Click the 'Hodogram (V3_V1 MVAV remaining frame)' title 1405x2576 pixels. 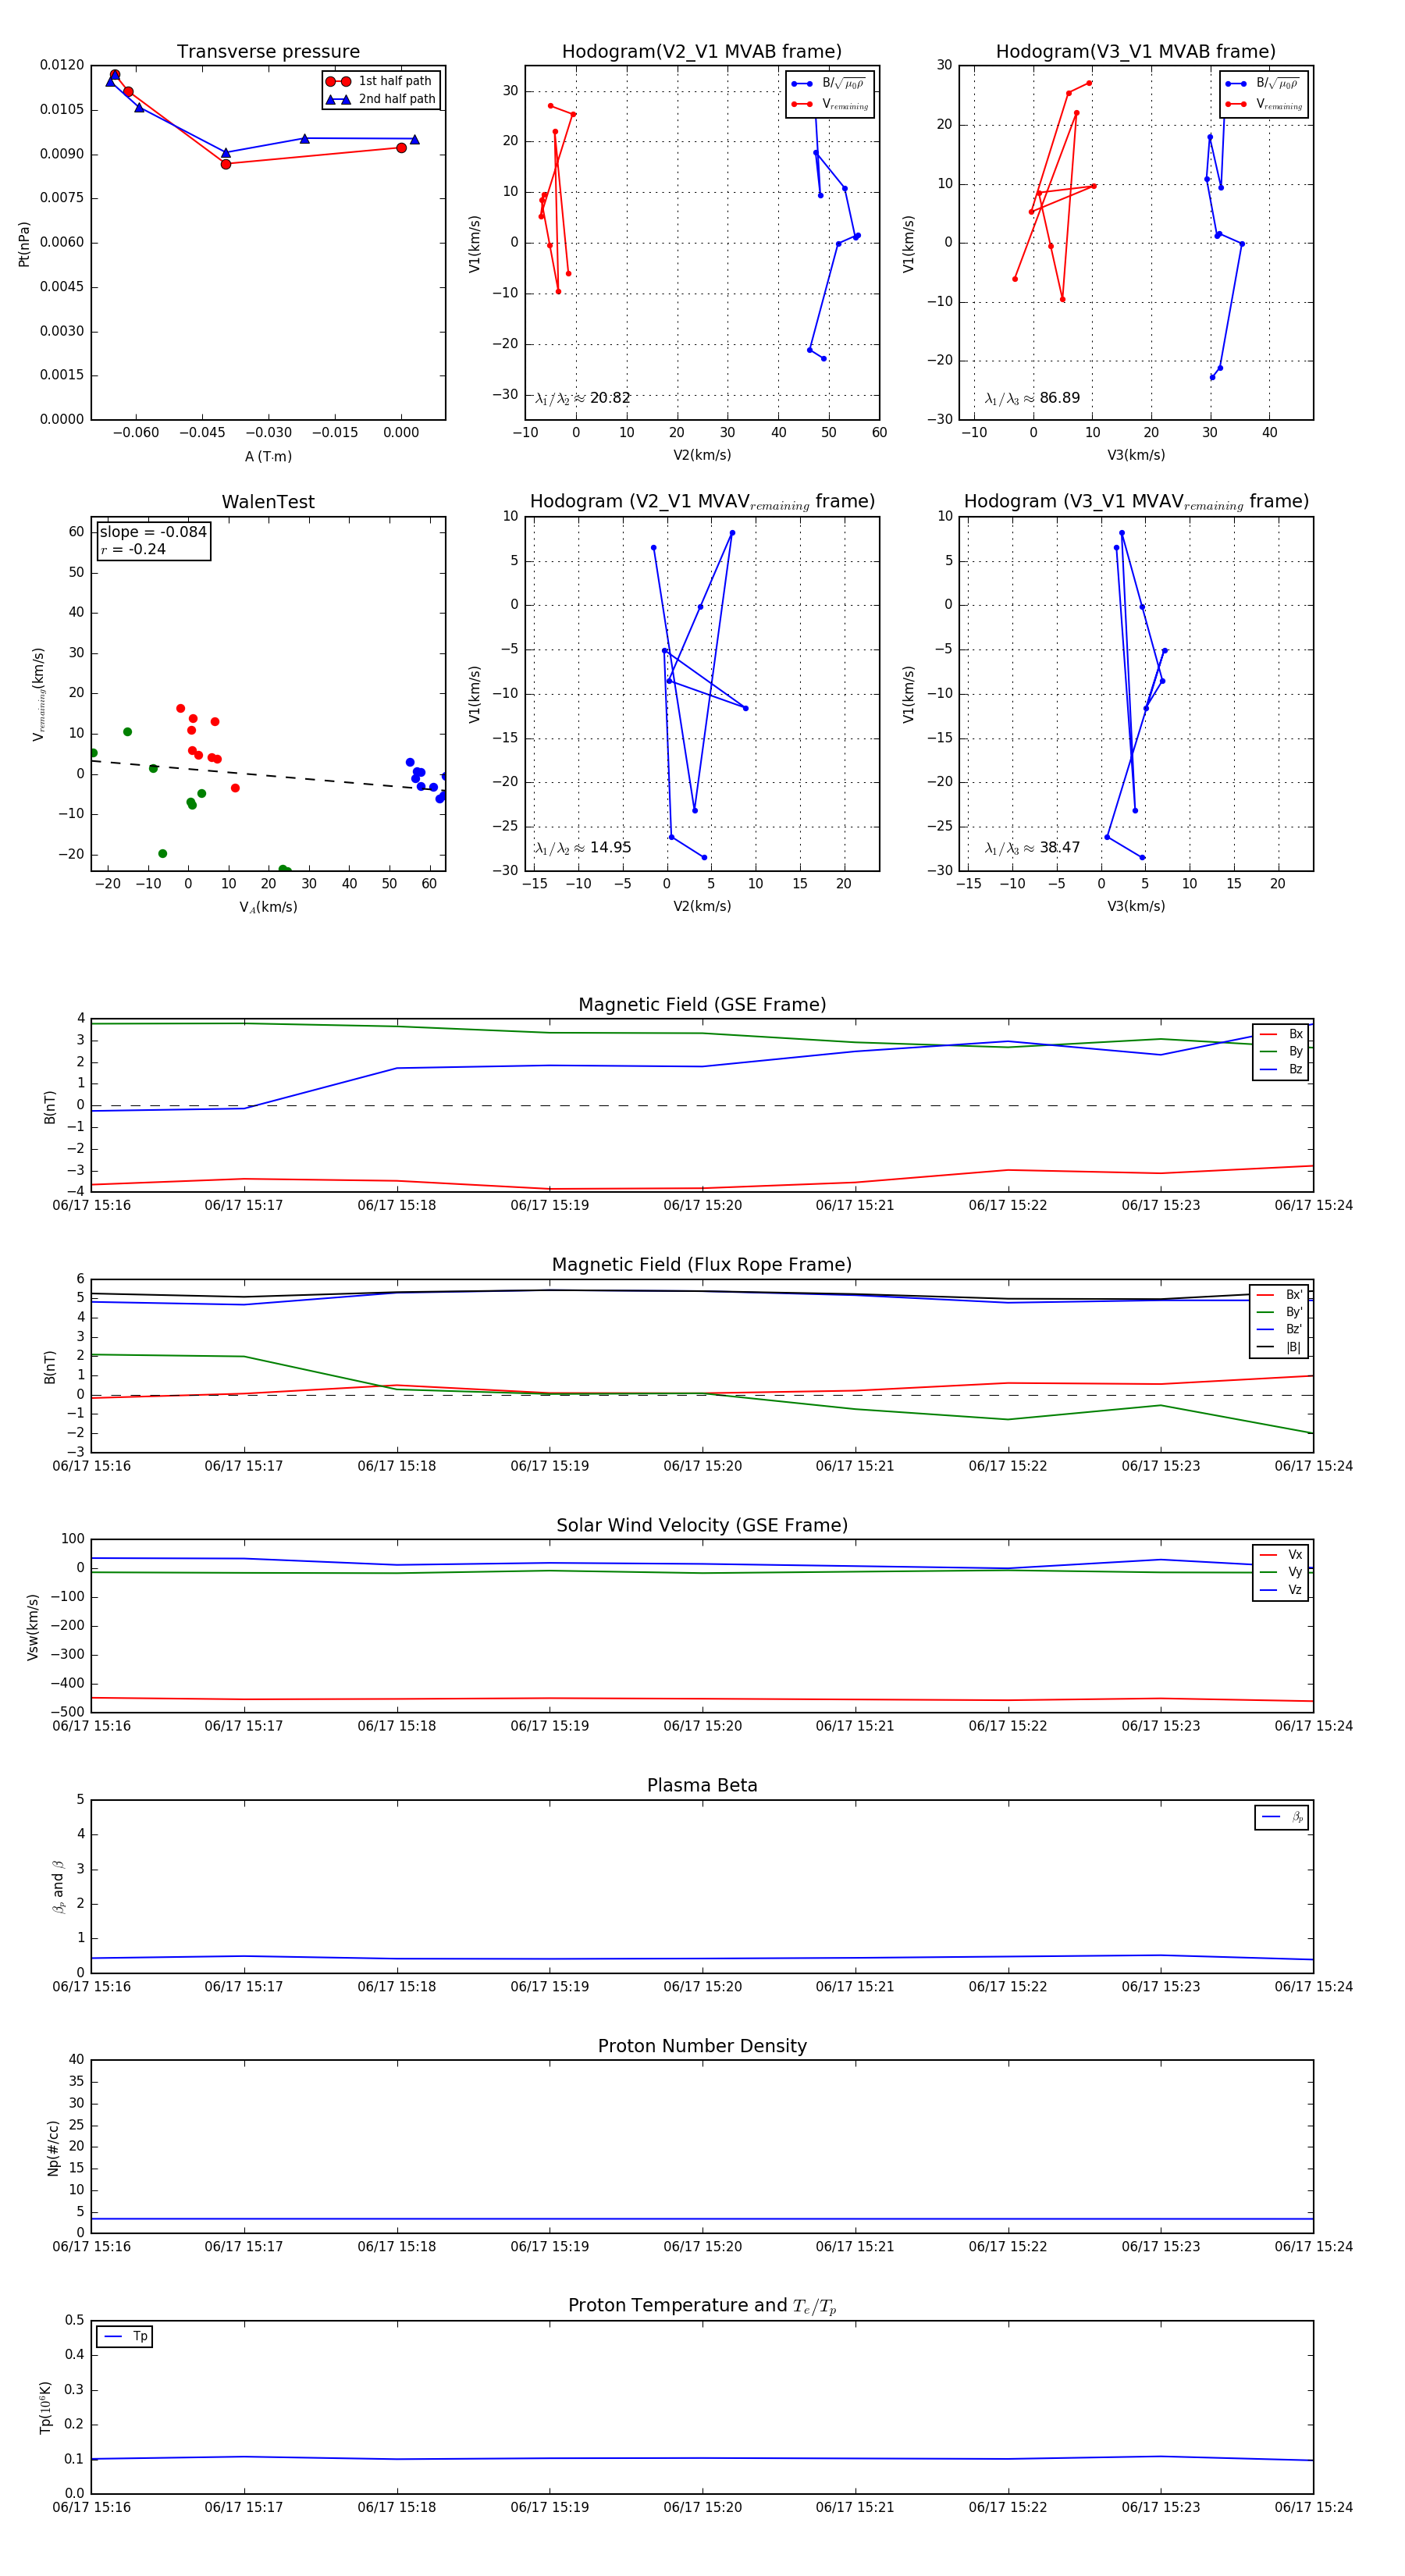tap(1135, 502)
